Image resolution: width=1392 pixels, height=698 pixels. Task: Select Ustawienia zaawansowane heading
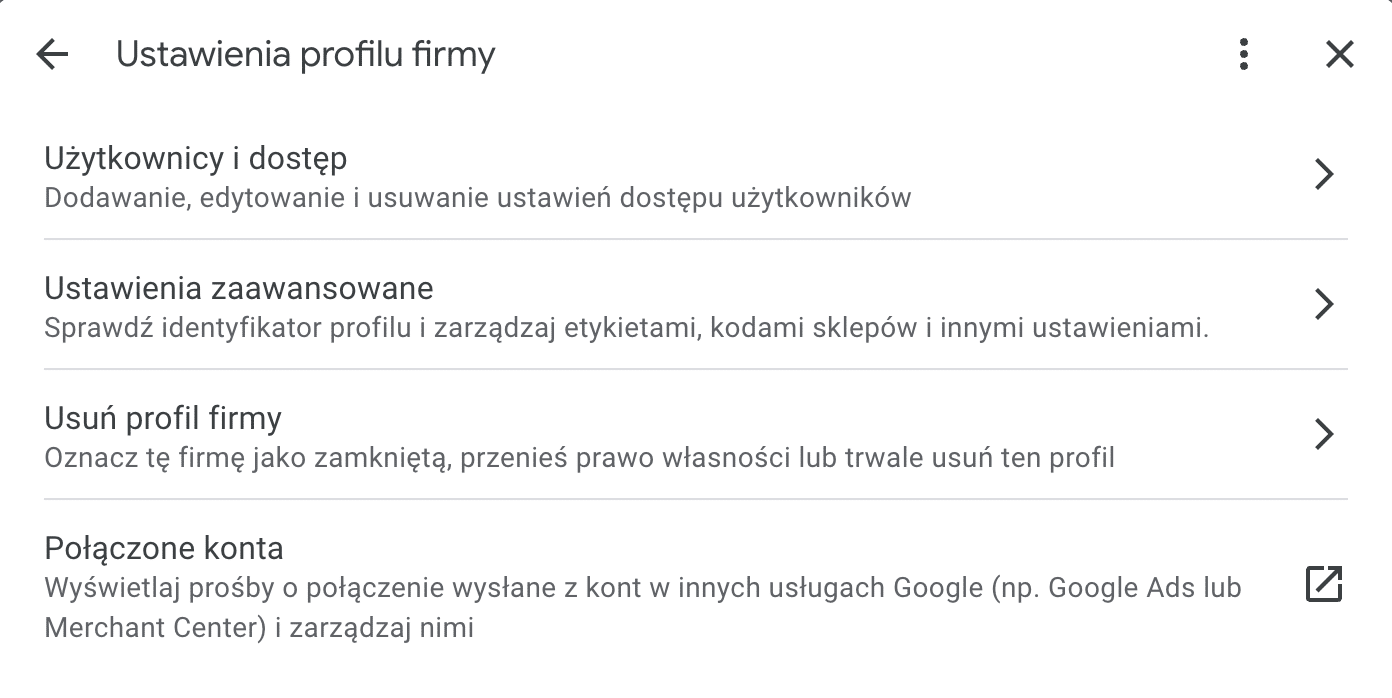[239, 288]
